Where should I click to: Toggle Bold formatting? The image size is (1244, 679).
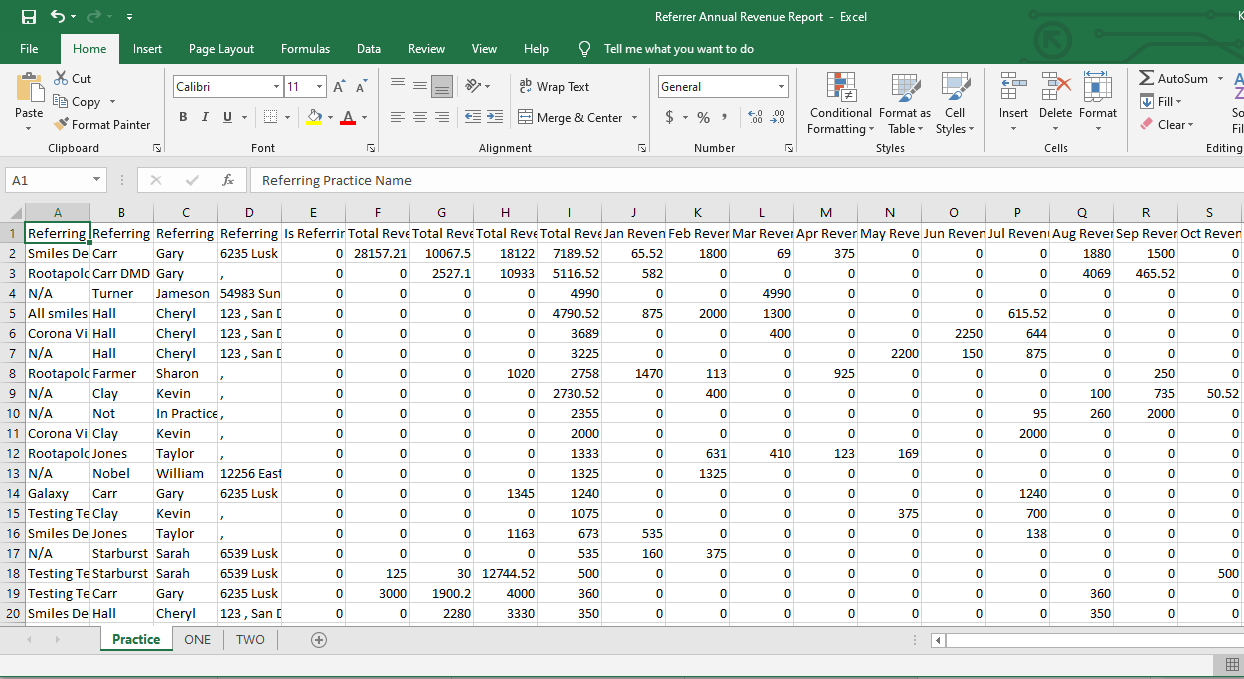[183, 117]
